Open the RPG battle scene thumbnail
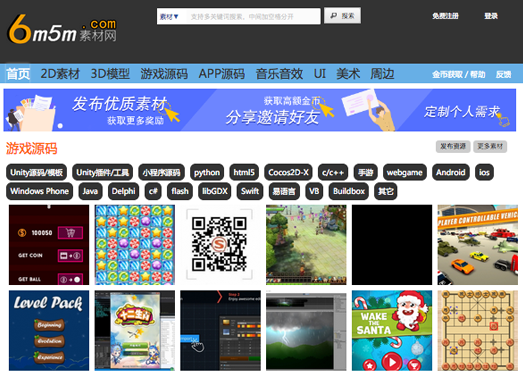The height and width of the screenshot is (375, 523). click(306, 245)
